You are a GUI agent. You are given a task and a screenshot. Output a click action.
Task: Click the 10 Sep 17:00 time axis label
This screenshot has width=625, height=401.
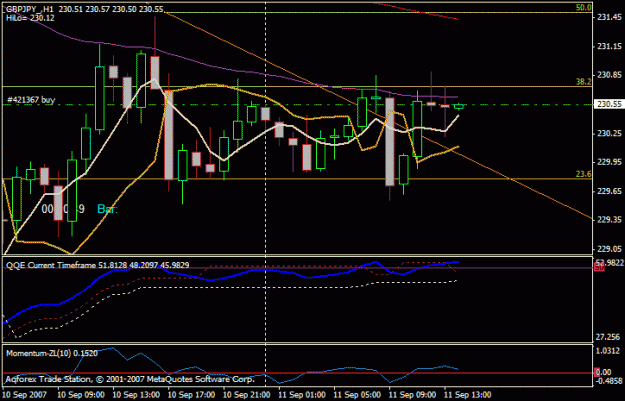[191, 395]
